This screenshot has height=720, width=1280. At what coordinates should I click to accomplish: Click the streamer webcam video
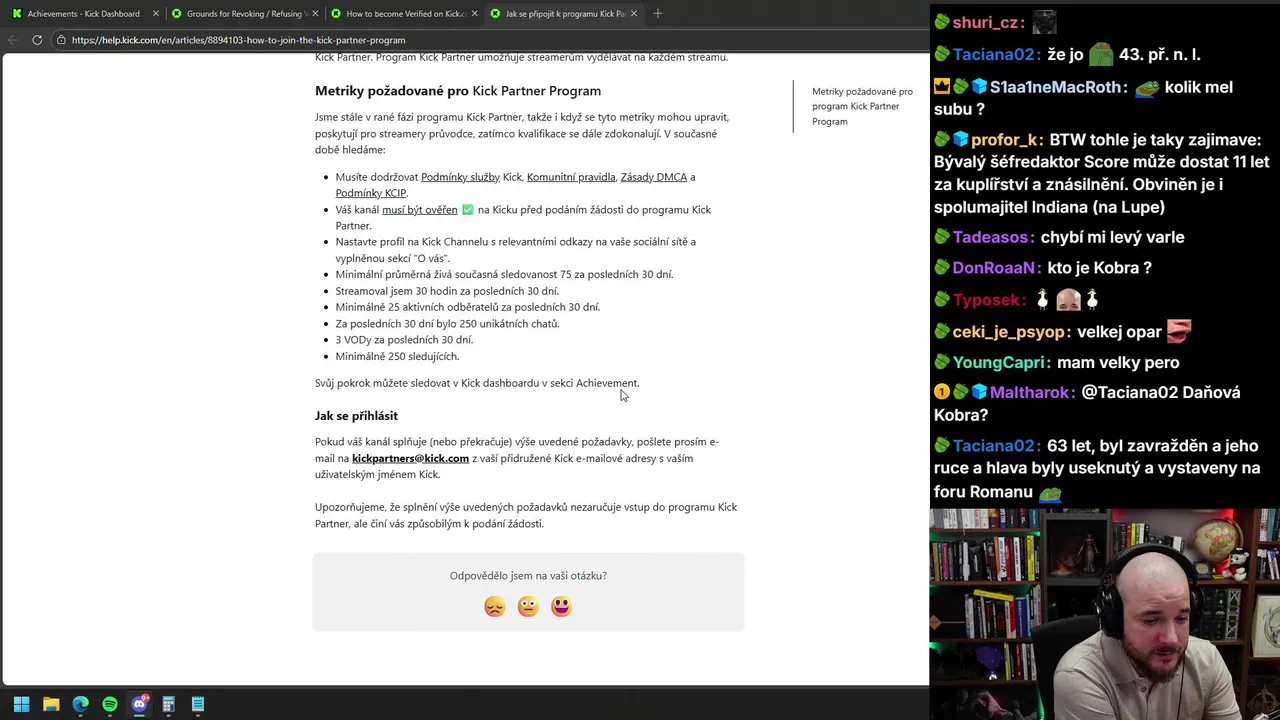click(1105, 614)
